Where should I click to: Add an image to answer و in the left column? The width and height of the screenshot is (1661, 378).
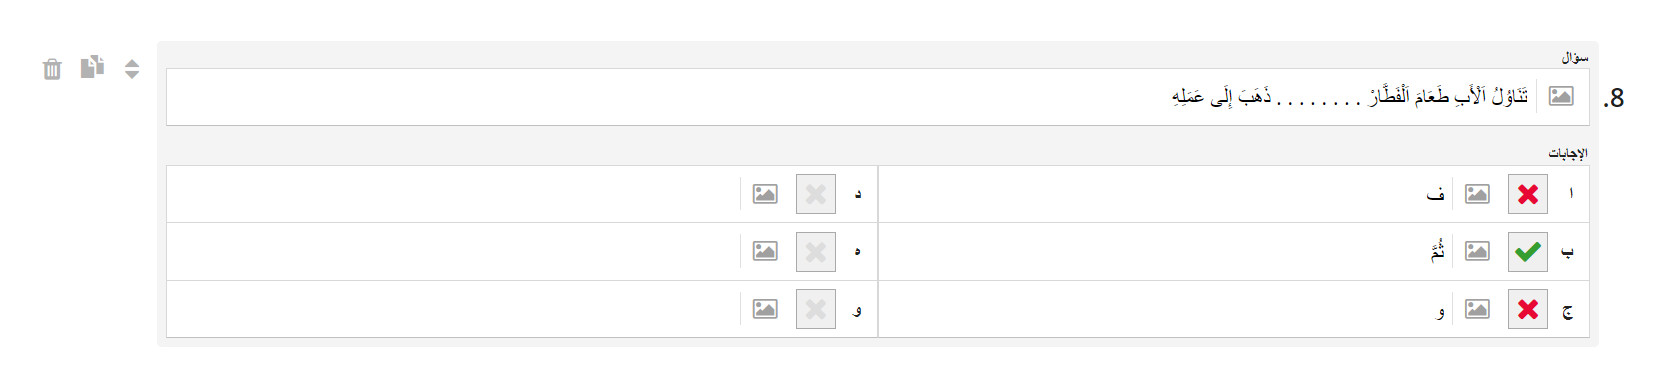pyautogui.click(x=765, y=309)
